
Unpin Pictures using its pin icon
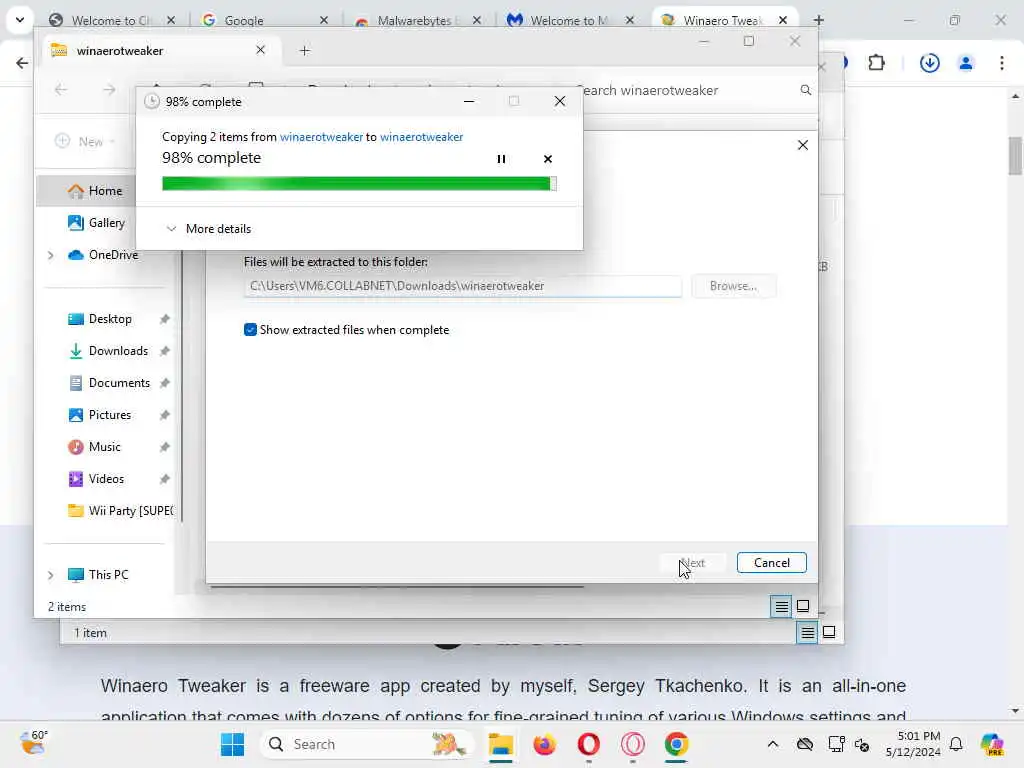pyautogui.click(x=165, y=415)
